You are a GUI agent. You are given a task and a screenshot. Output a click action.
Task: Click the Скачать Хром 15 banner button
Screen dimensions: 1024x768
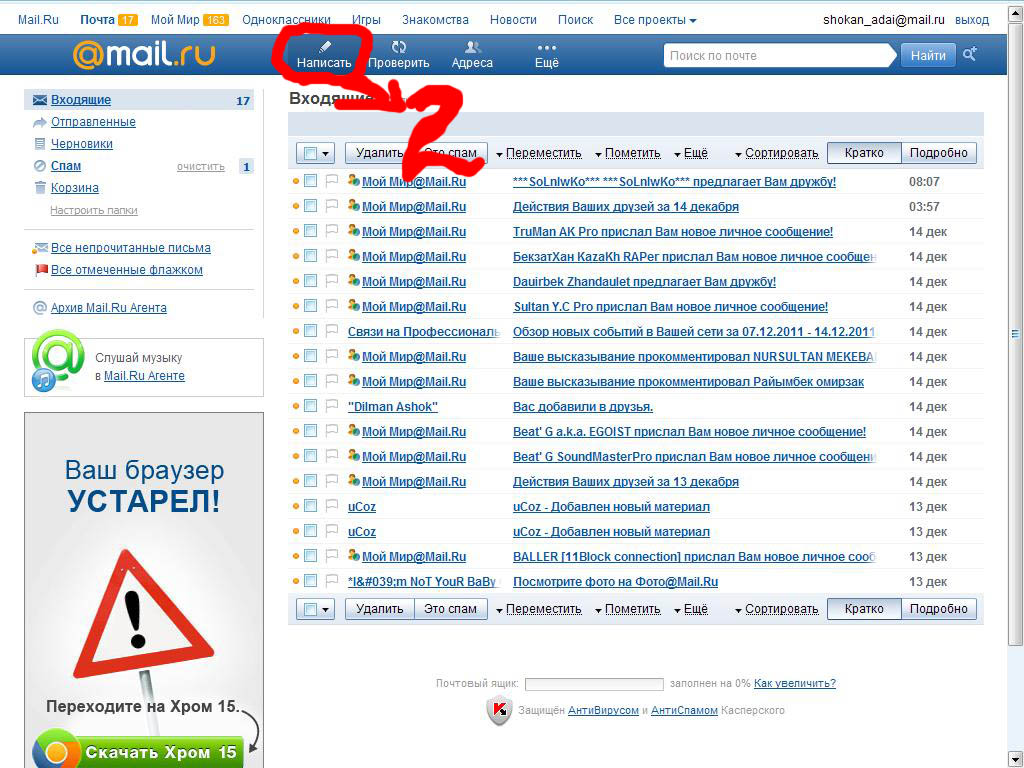pyautogui.click(x=138, y=752)
